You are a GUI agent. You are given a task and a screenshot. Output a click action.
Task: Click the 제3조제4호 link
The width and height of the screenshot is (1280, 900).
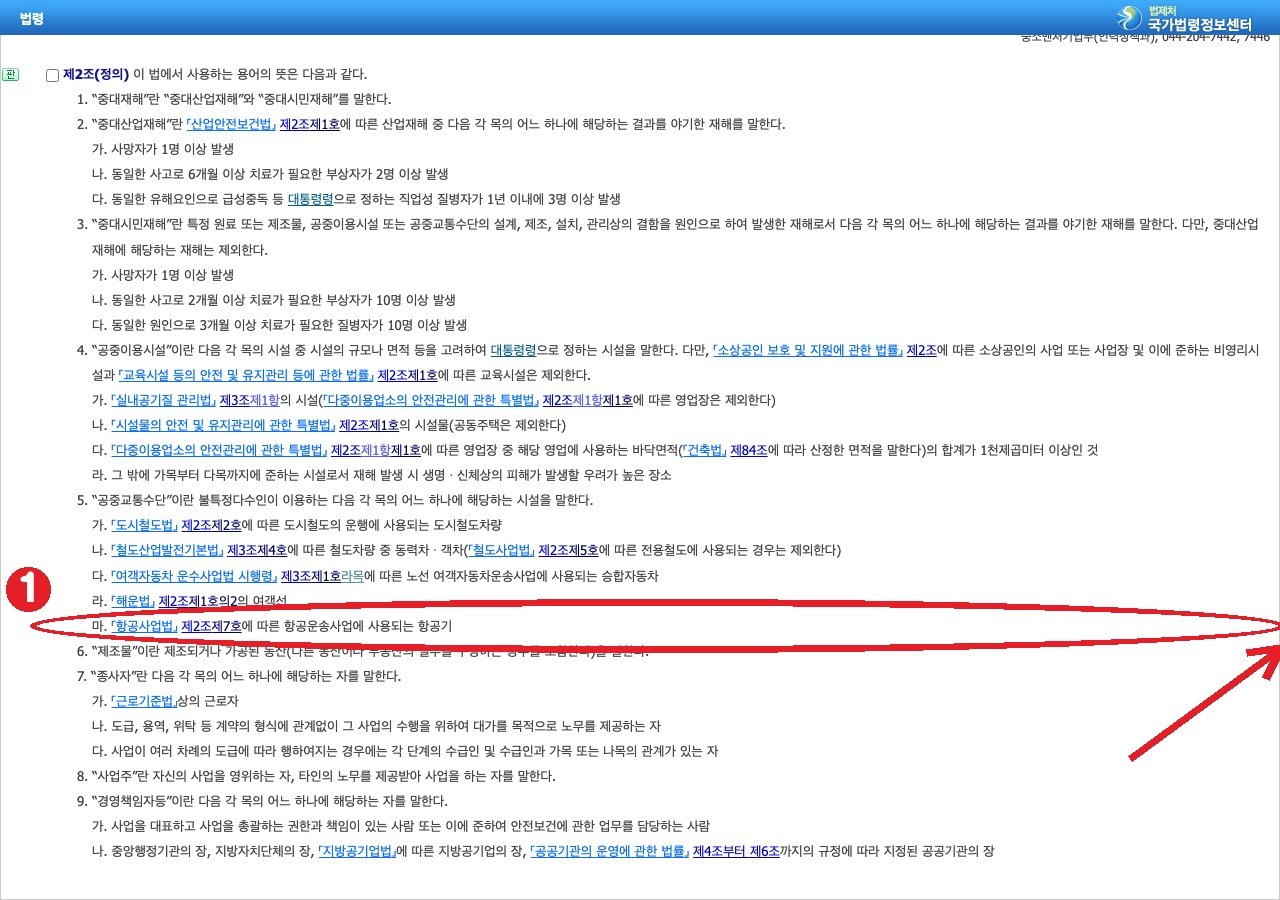click(x=258, y=550)
